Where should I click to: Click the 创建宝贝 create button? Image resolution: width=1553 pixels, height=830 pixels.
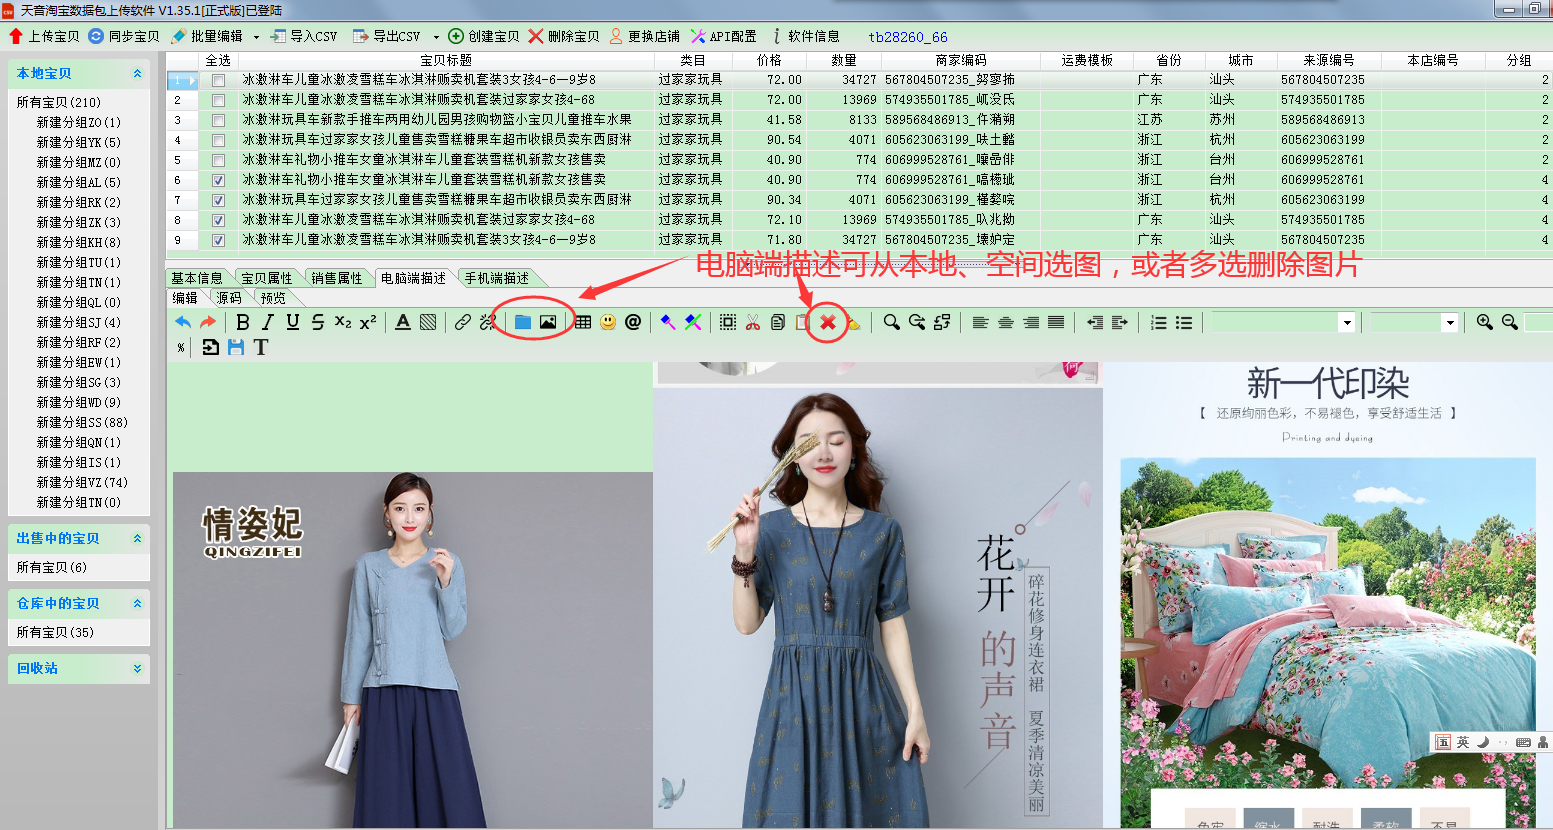pyautogui.click(x=484, y=36)
